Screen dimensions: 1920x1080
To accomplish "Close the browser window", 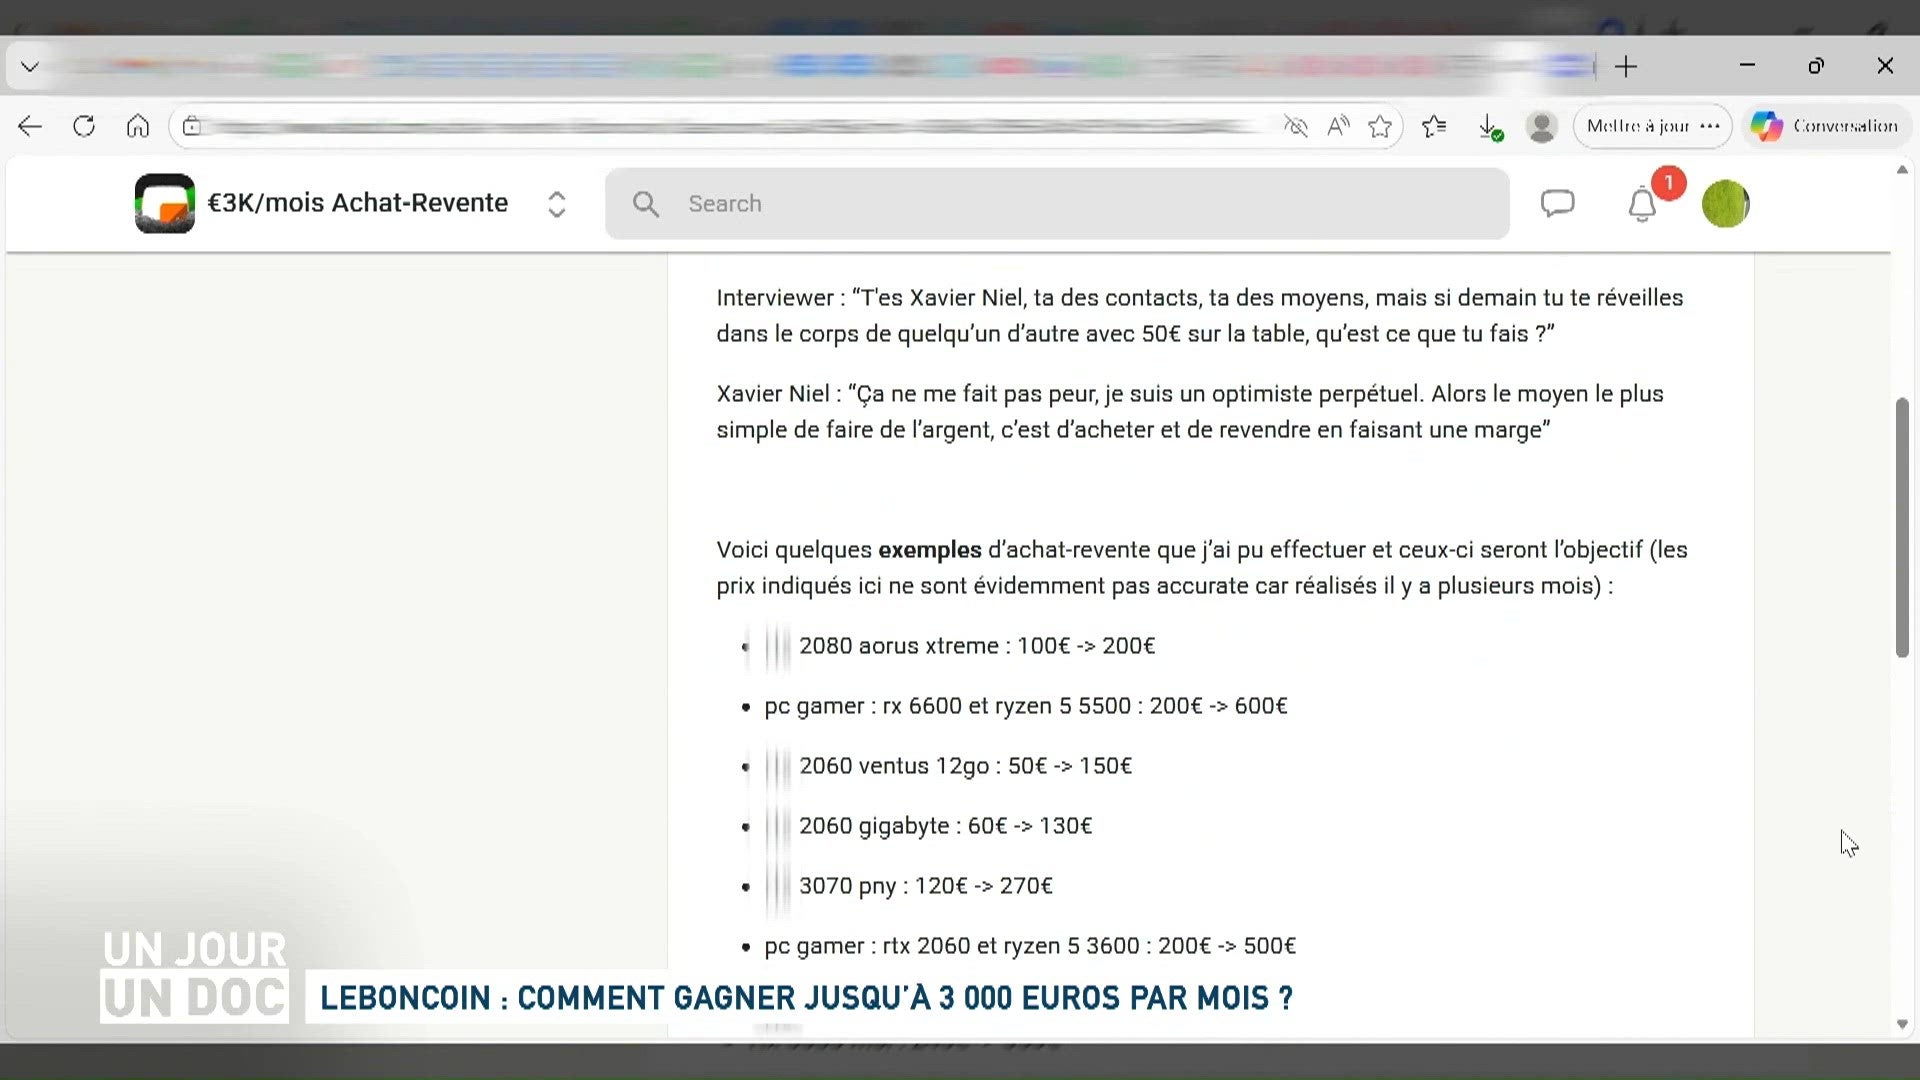I will (x=1885, y=66).
